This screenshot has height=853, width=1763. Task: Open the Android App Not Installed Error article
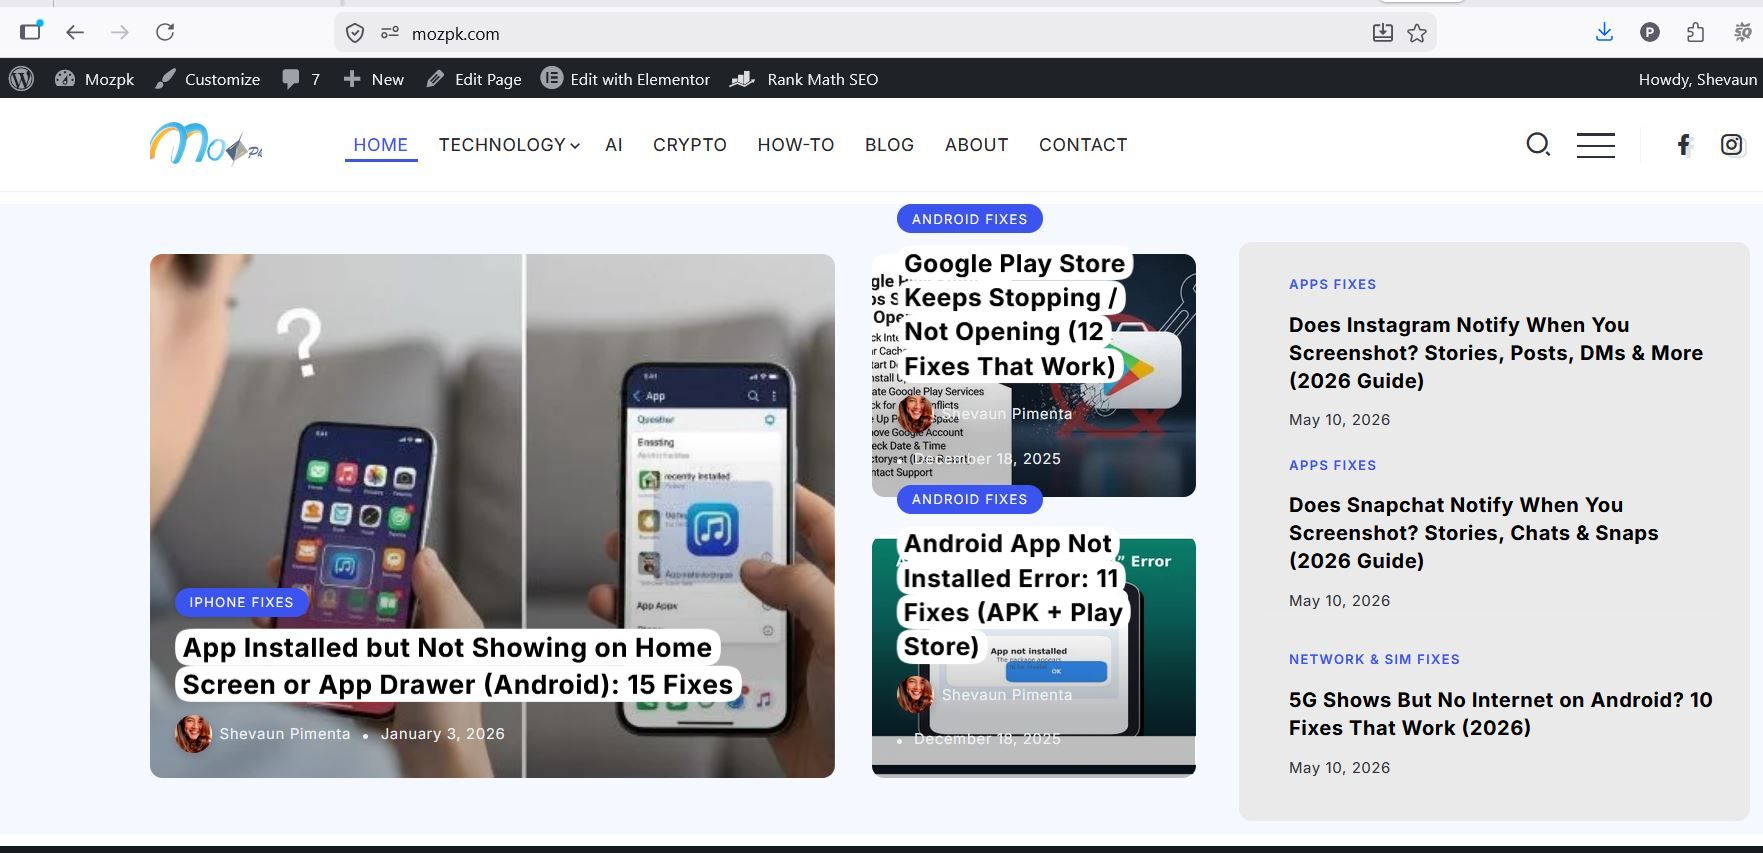1012,595
